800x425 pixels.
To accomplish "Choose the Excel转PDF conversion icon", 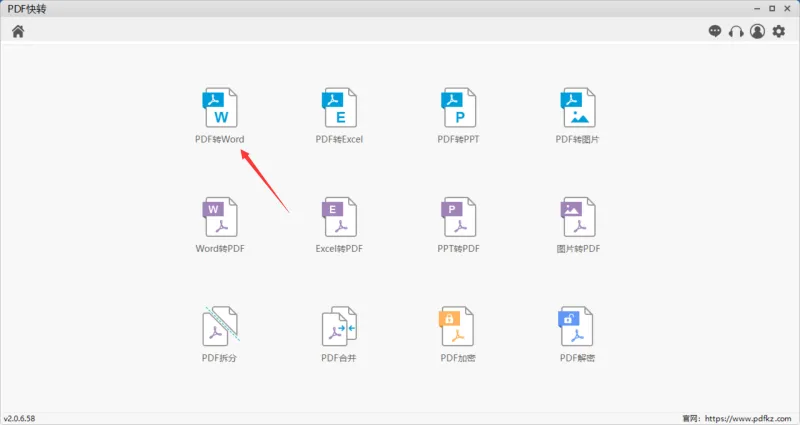I will 339,217.
